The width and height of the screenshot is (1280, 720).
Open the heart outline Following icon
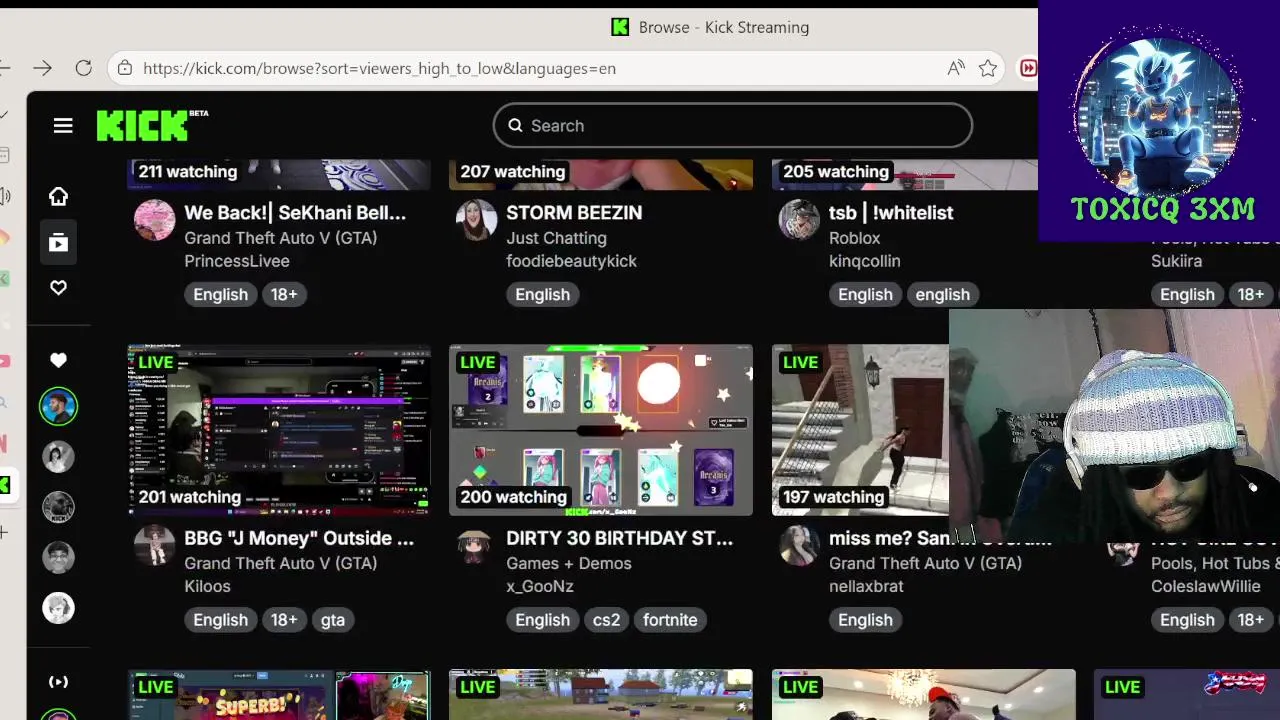click(58, 288)
